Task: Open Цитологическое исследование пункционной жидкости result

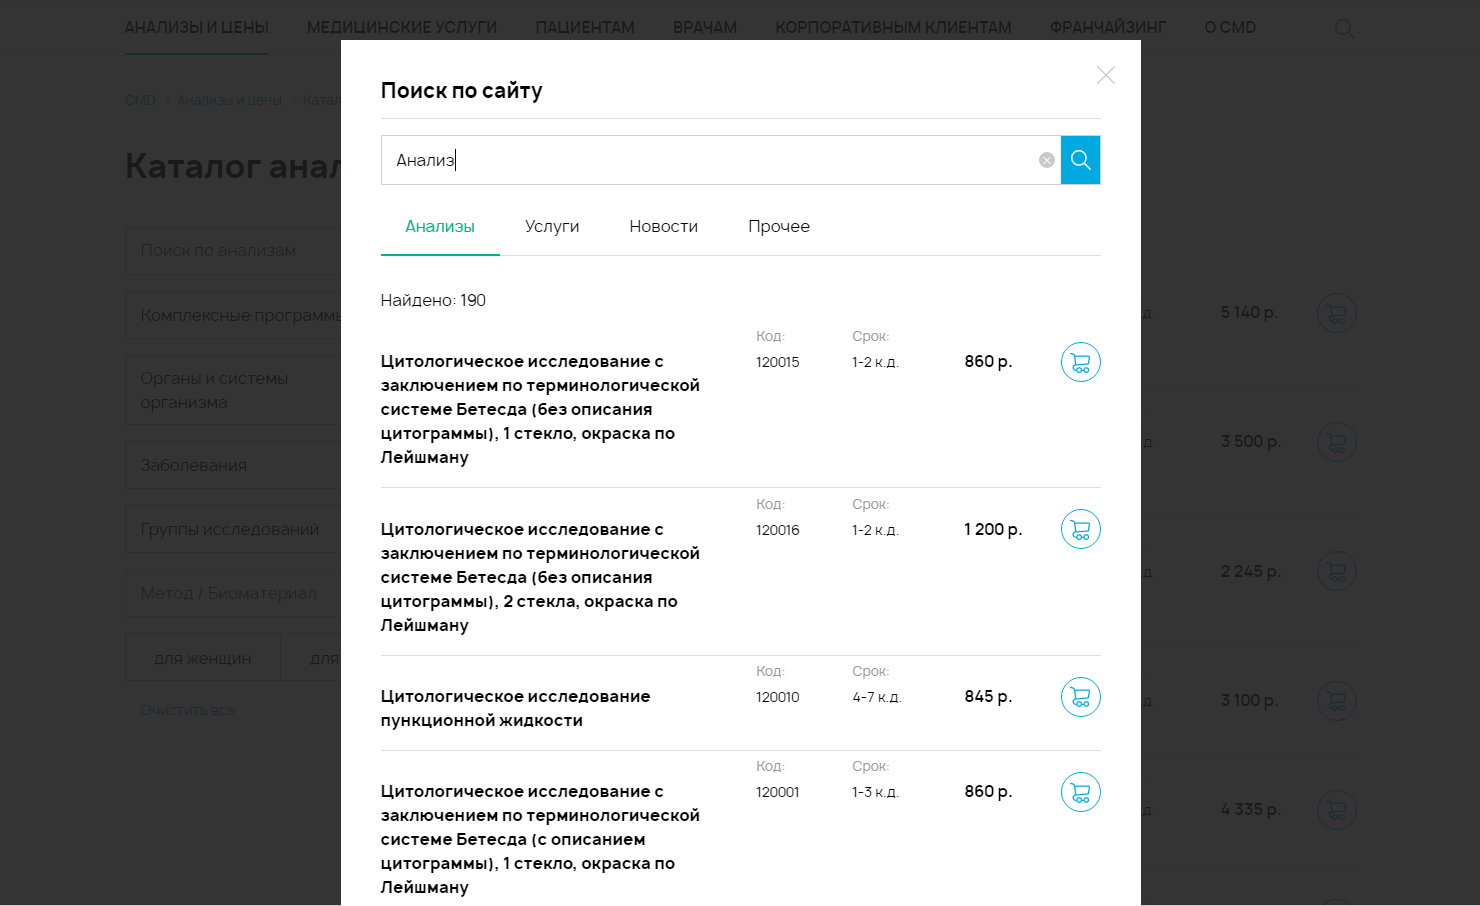Action: point(515,708)
